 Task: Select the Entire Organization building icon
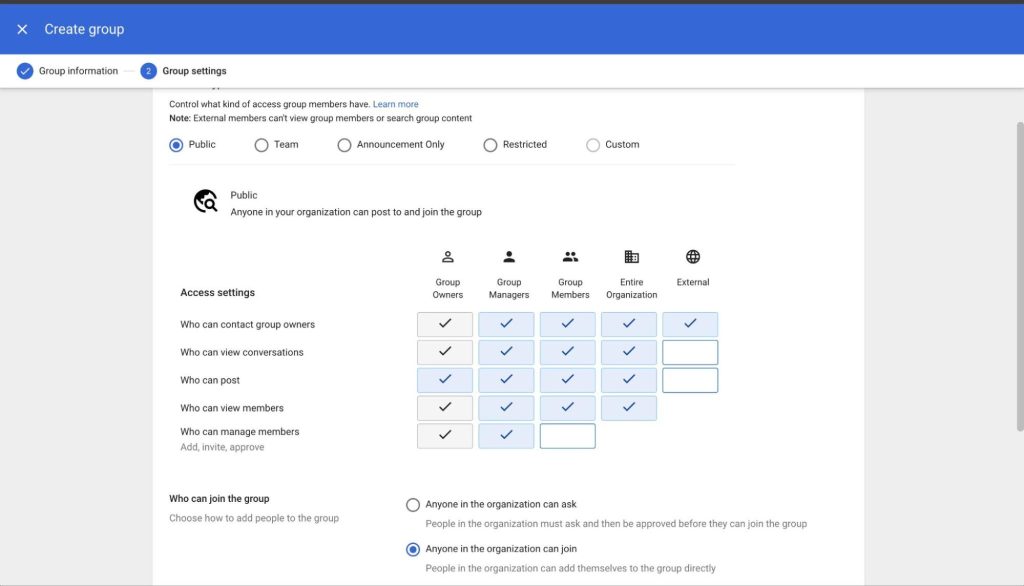click(x=631, y=256)
